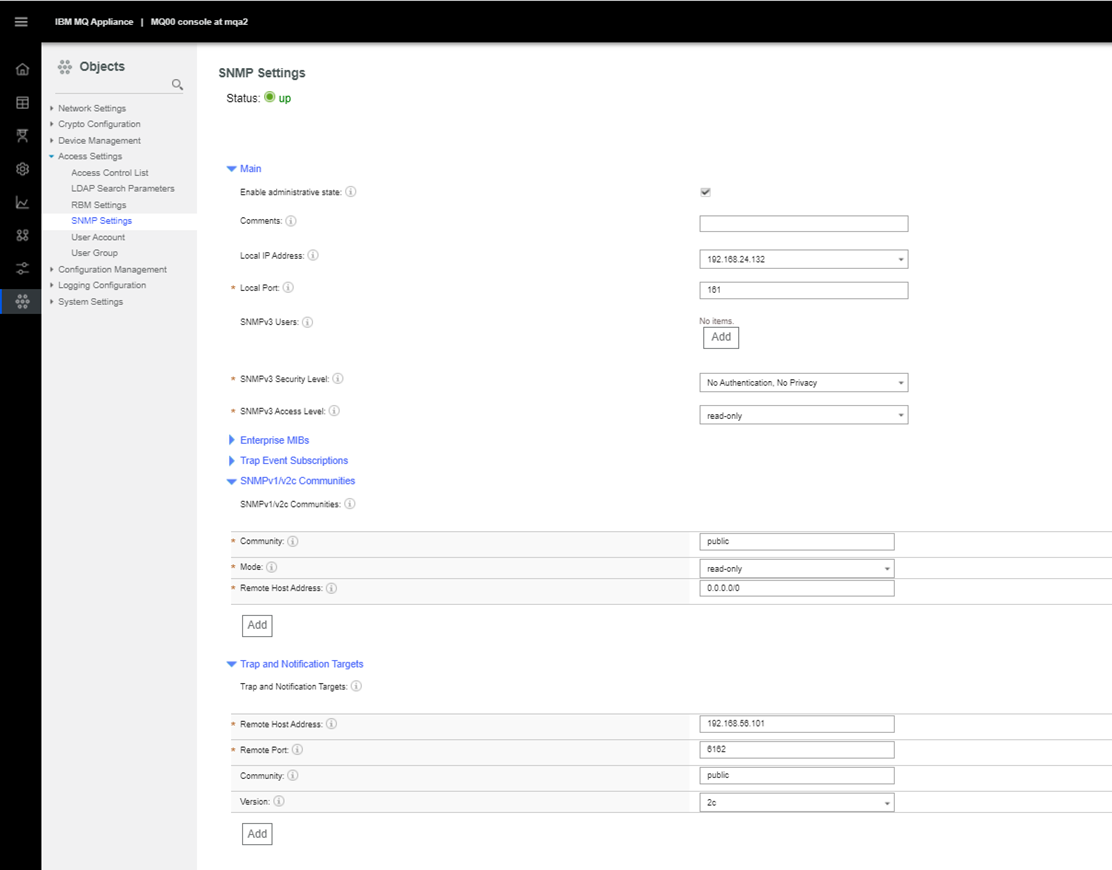The width and height of the screenshot is (1112, 870).
Task: Show info for Local IP Address
Action: tap(313, 255)
